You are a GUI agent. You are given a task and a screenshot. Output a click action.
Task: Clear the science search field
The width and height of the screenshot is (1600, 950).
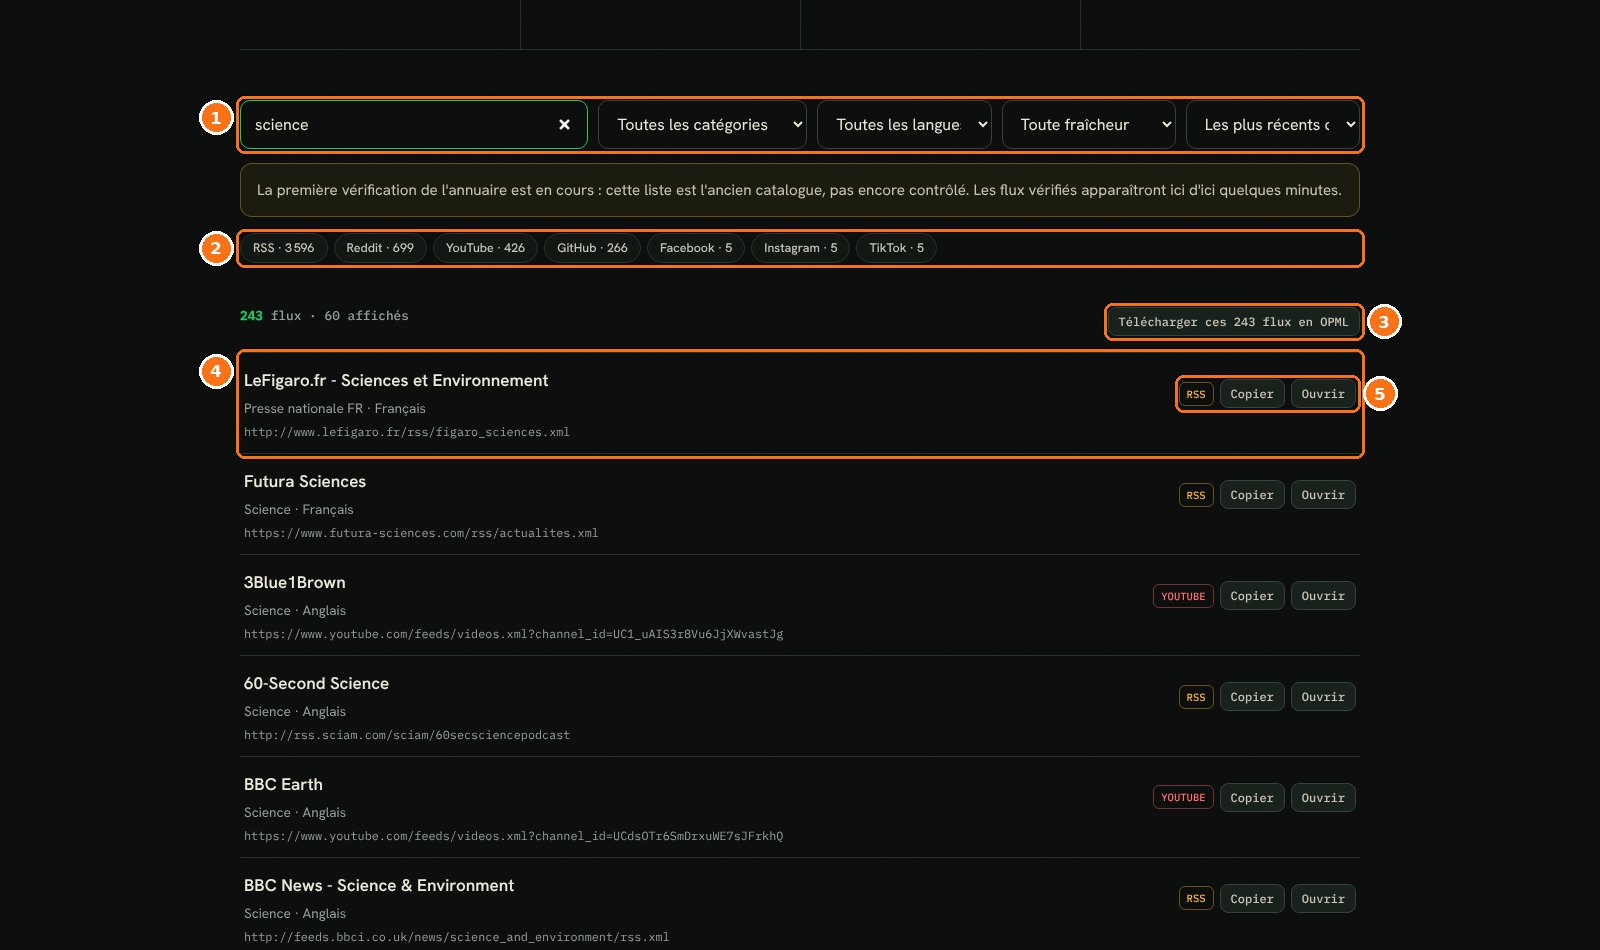click(564, 125)
